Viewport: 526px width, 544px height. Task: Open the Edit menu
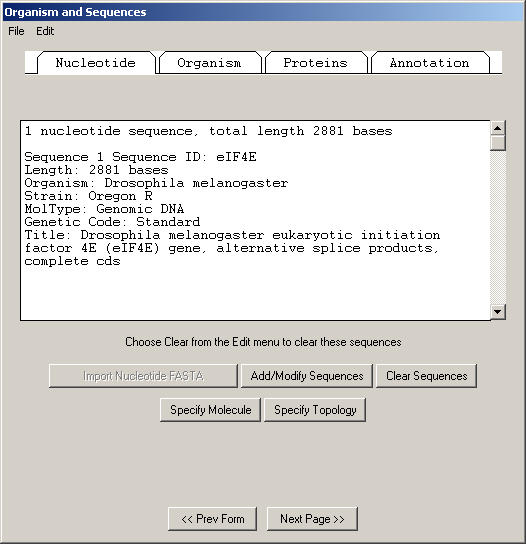coord(45,31)
